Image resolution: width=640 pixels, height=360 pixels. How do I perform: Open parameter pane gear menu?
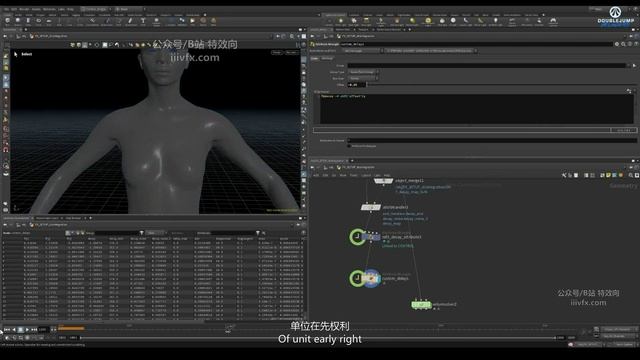point(617,44)
